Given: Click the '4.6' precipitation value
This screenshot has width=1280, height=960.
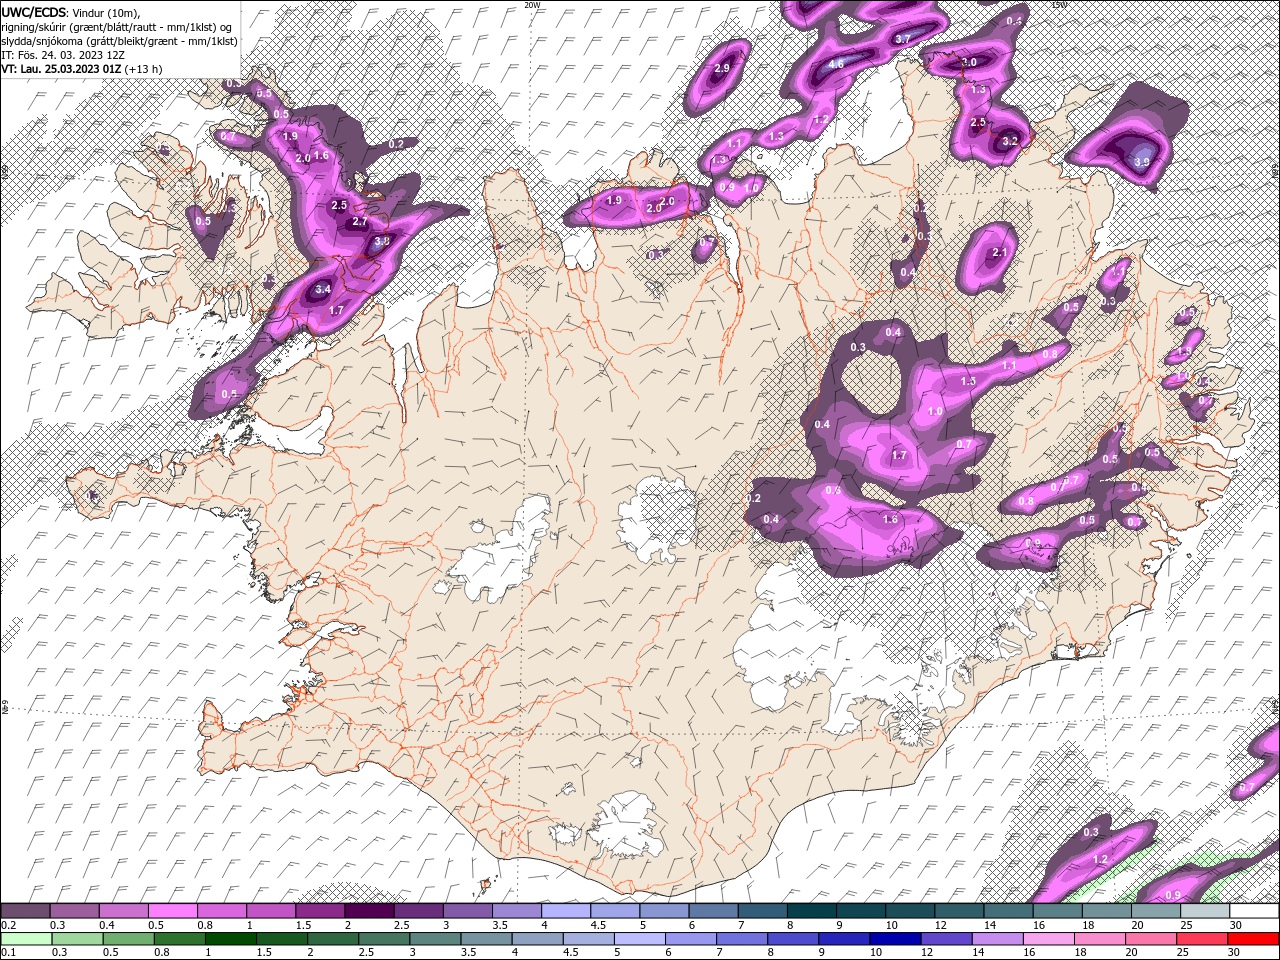Looking at the screenshot, I should [x=836, y=64].
